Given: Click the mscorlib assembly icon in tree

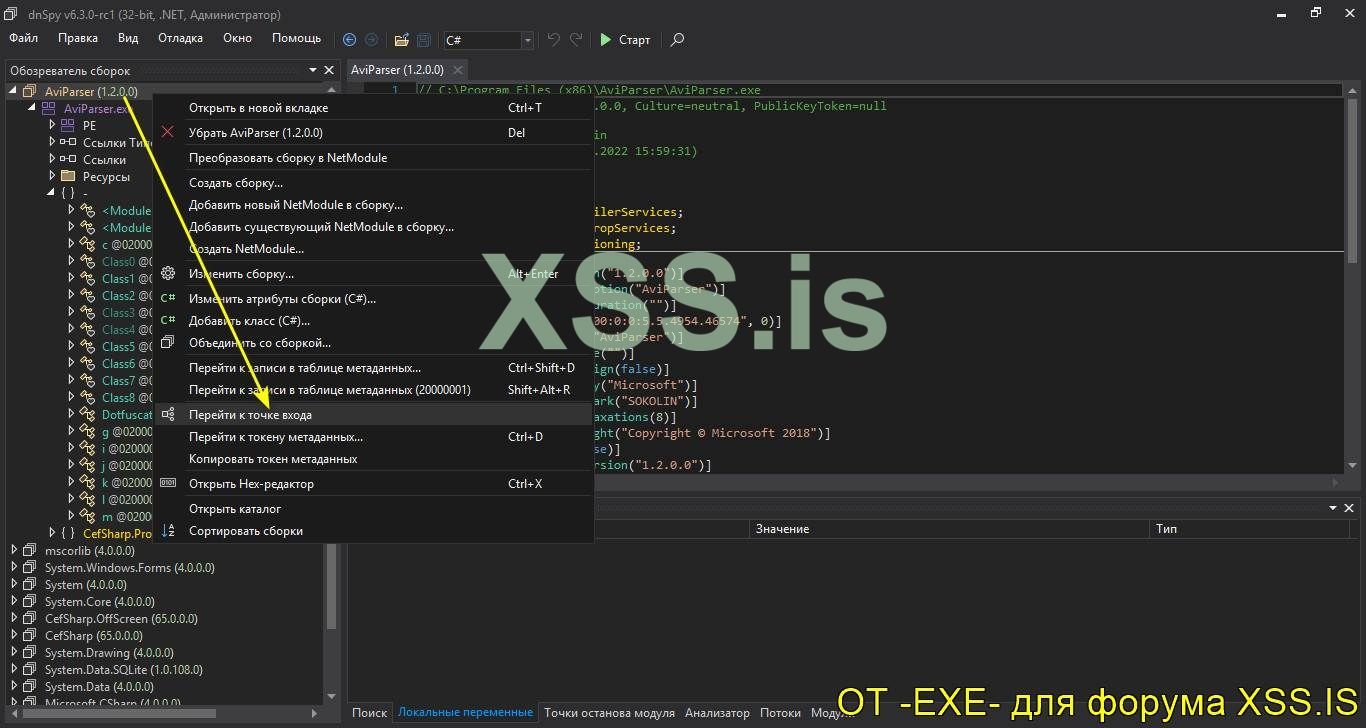Looking at the screenshot, I should 29,551.
